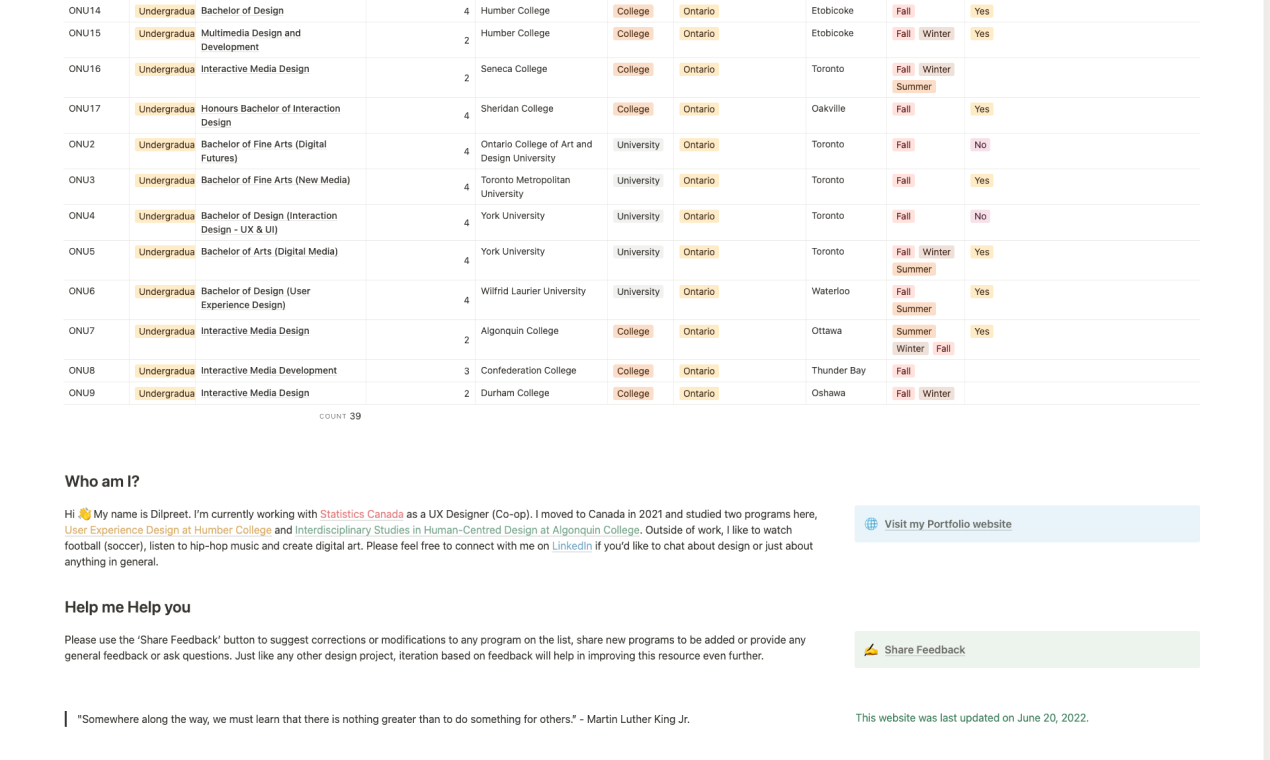Image resolution: width=1270 pixels, height=760 pixels.
Task: Open the Statistics Canada link
Action: [x=362, y=514]
